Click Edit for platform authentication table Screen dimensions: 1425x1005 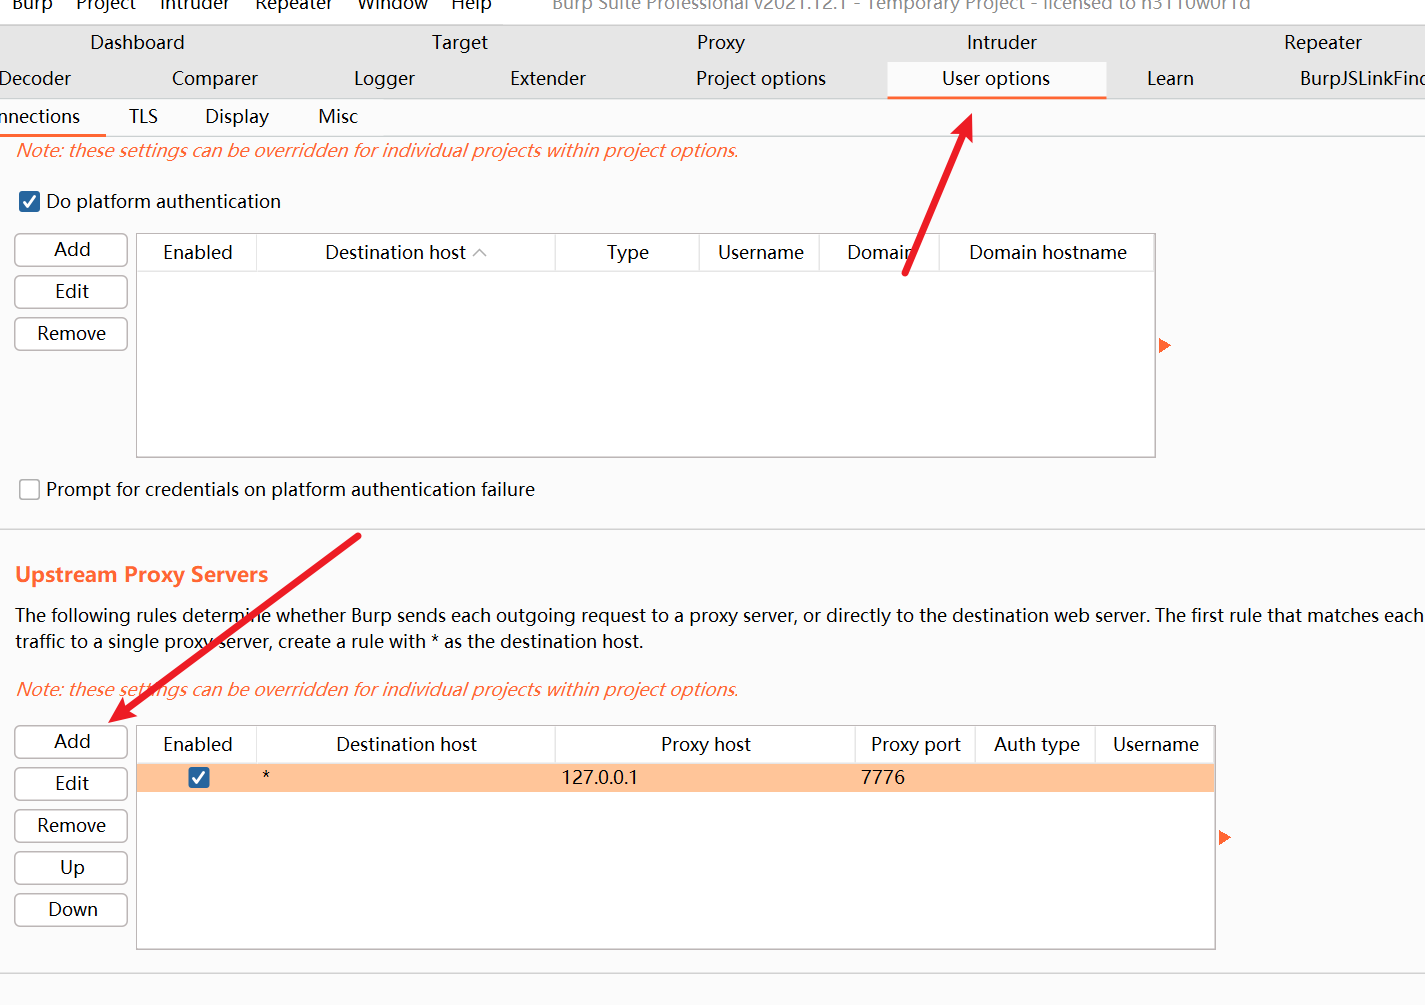tap(71, 292)
